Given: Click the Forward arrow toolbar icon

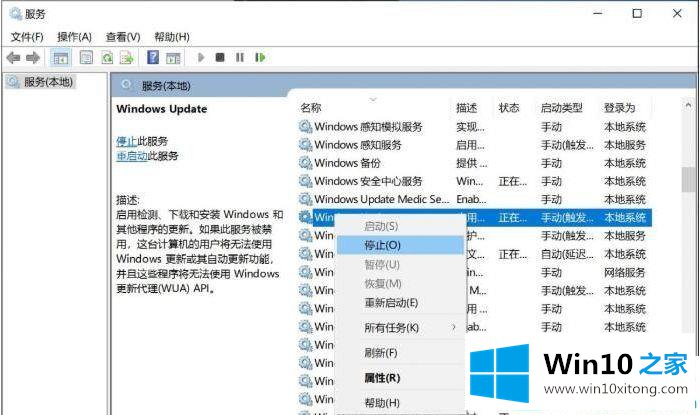Looking at the screenshot, I should pos(33,58).
